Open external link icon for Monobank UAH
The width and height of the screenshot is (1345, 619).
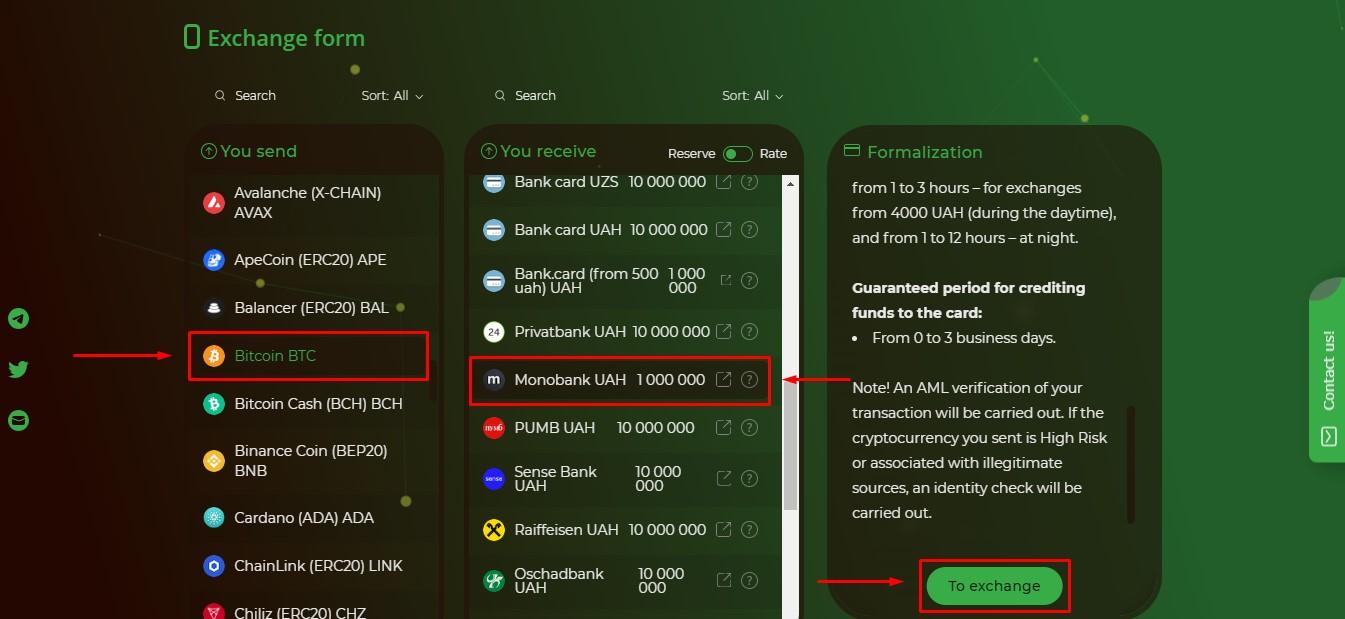(x=724, y=380)
